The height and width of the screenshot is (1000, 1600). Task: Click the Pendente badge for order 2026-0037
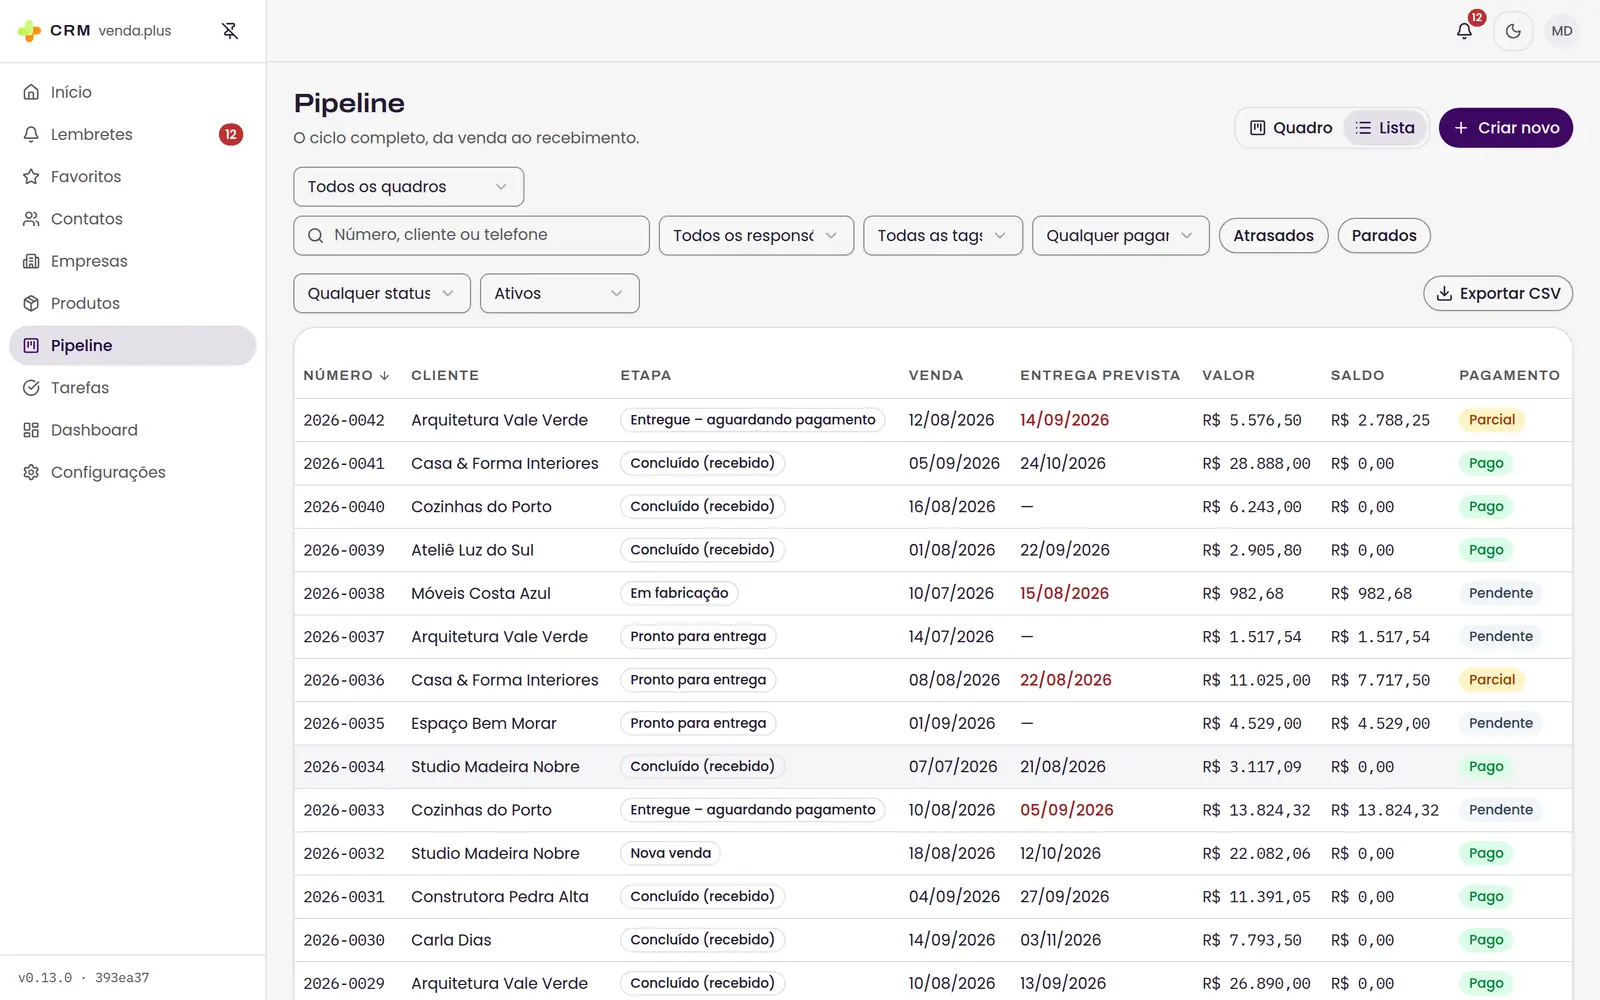click(1500, 637)
